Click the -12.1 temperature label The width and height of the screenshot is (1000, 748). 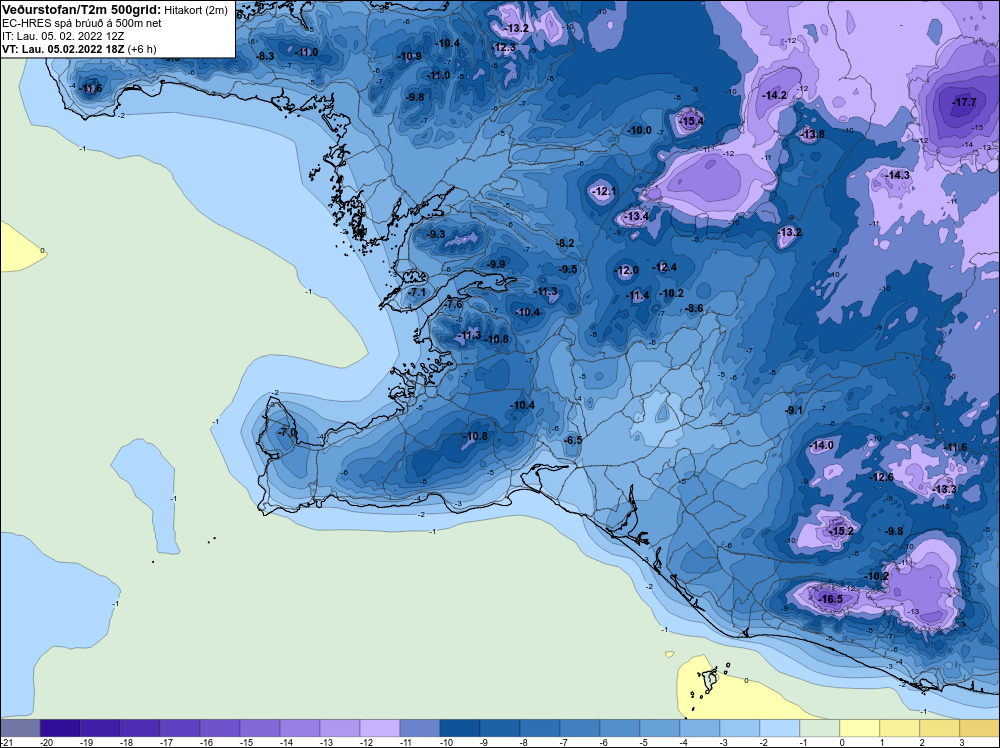(x=603, y=191)
